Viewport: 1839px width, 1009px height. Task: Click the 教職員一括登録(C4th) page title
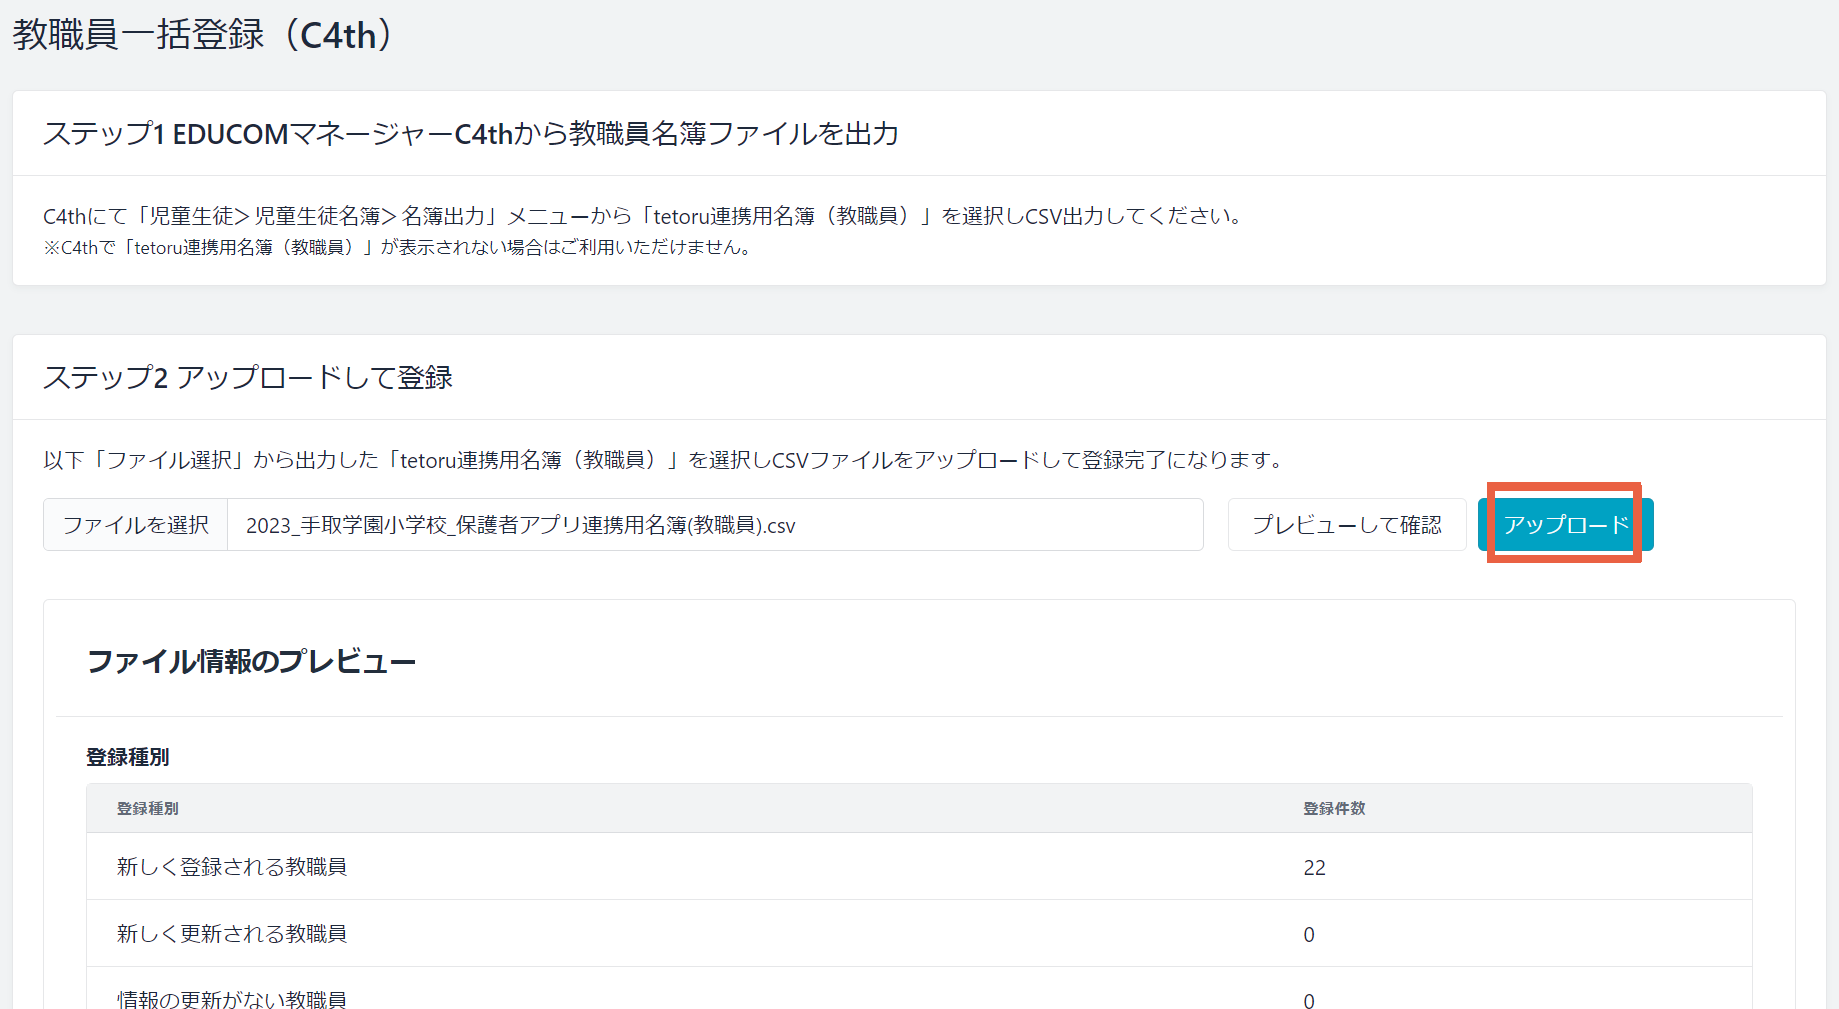[205, 35]
